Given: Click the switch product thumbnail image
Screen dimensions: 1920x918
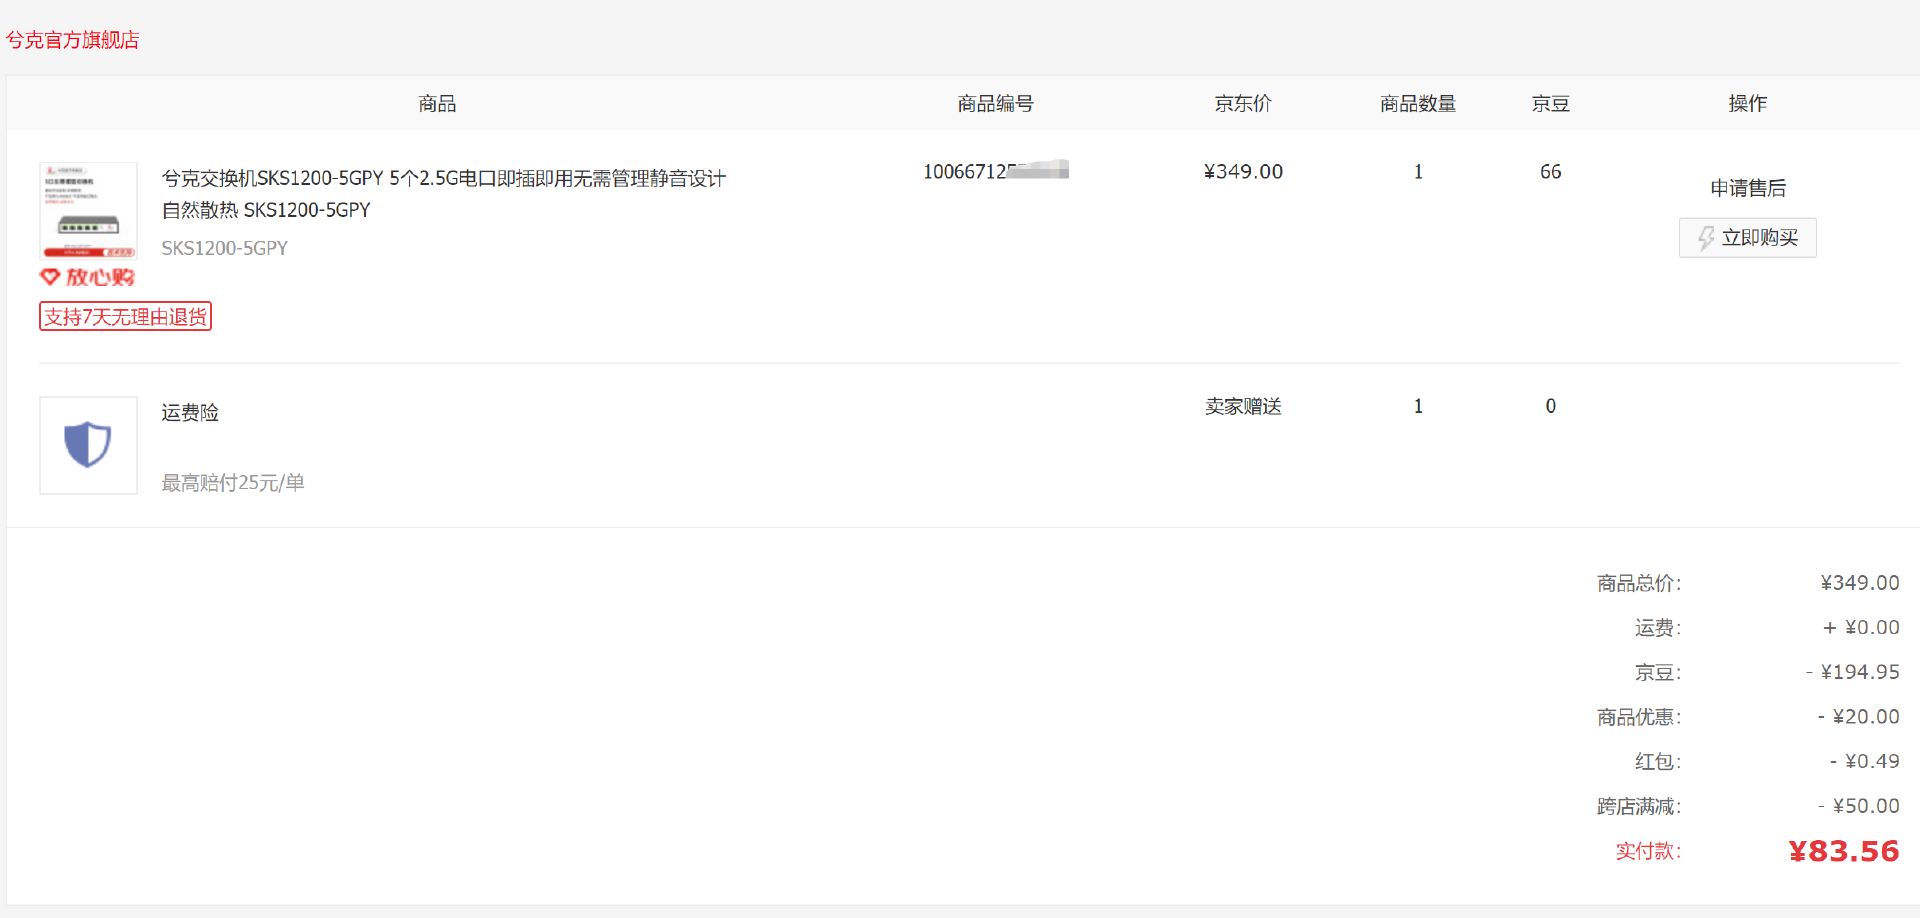Looking at the screenshot, I should (88, 211).
